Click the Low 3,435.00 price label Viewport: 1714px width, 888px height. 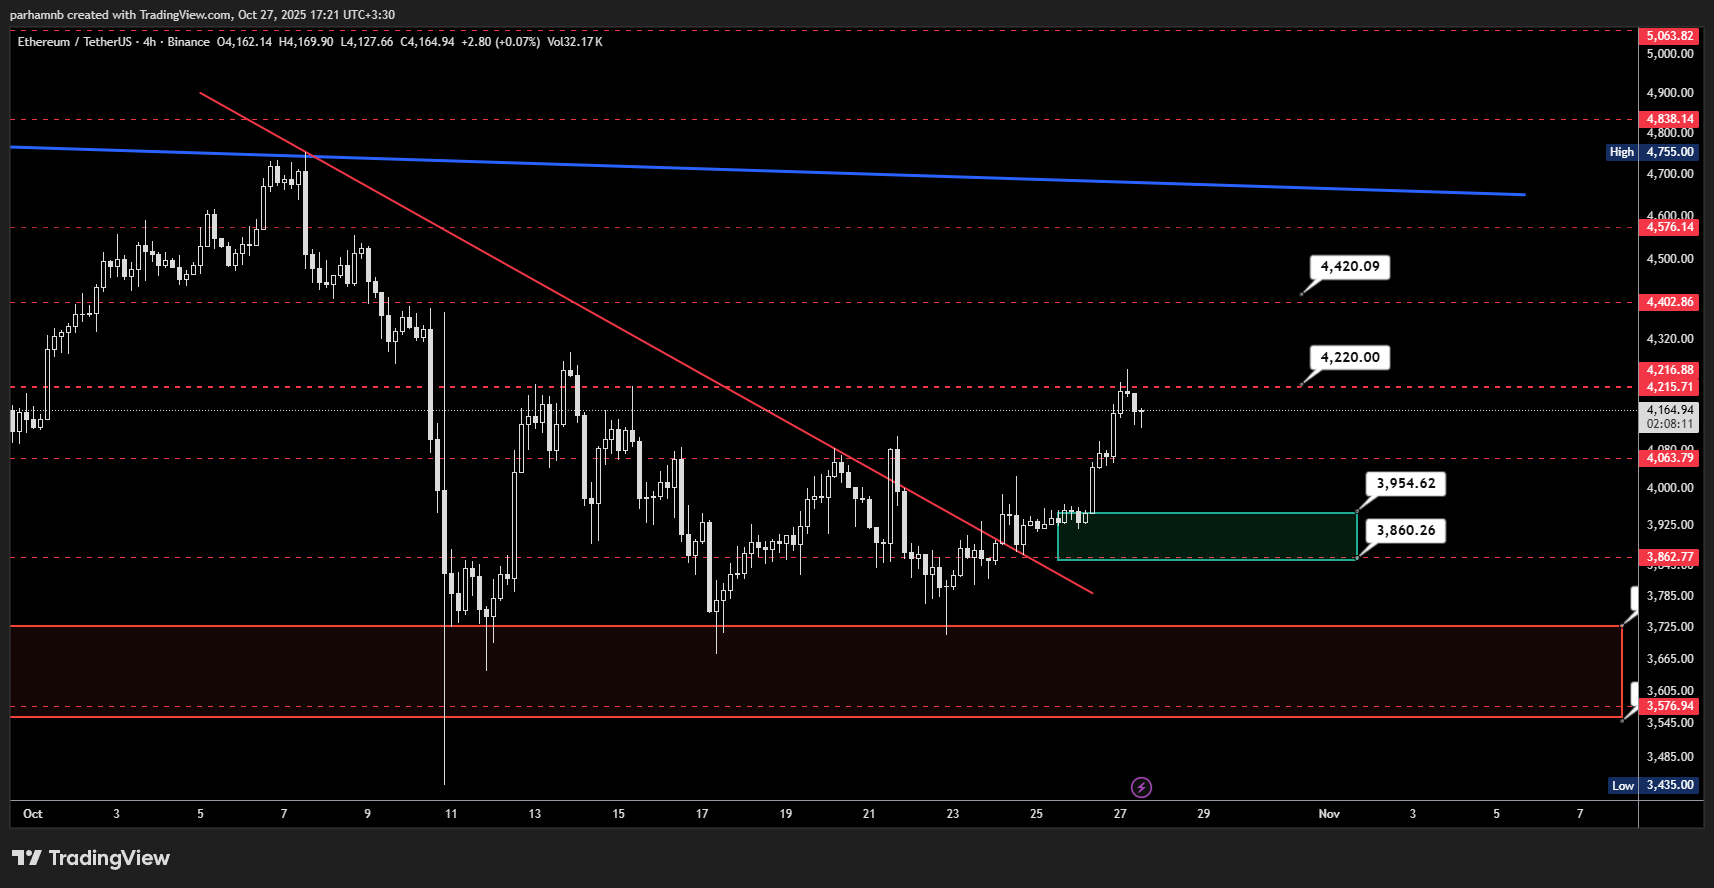click(x=1653, y=785)
